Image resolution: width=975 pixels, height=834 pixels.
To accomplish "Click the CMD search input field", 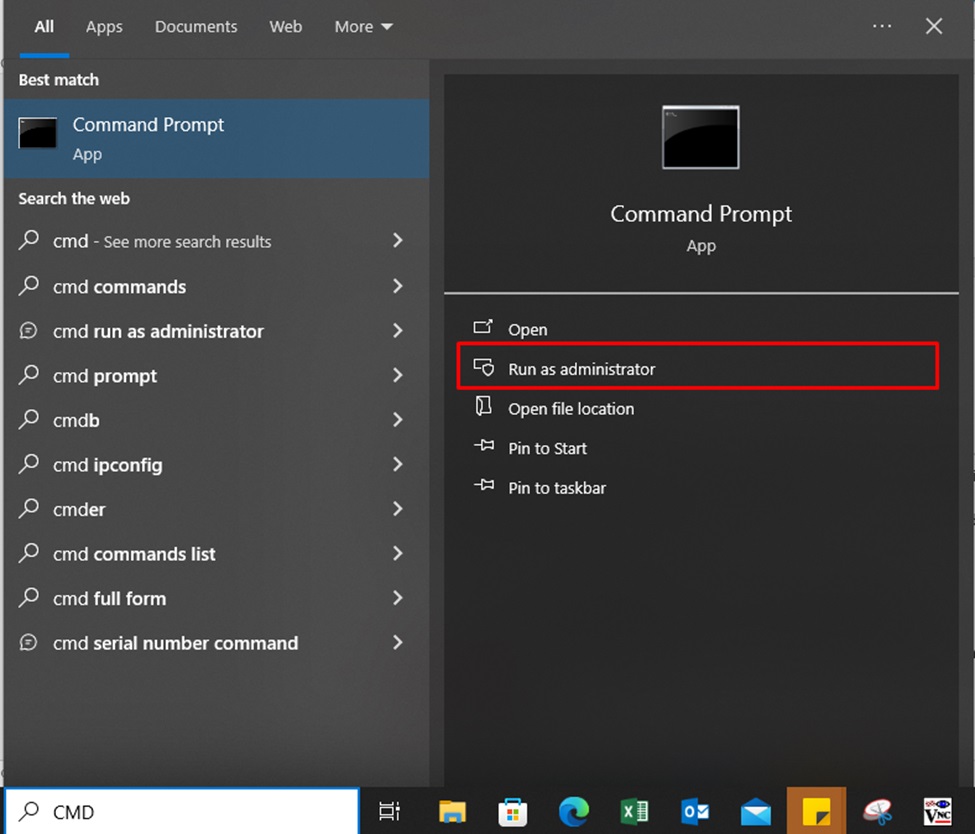I will point(180,811).
